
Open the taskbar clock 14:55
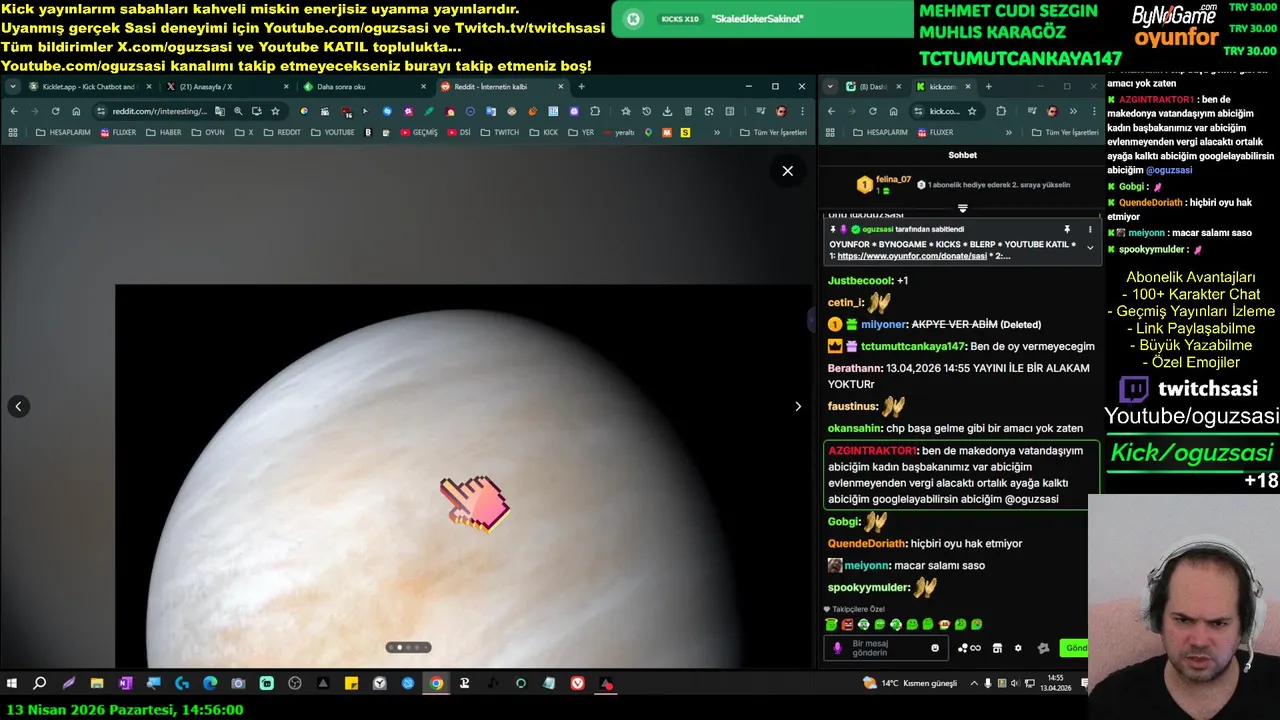point(1055,683)
